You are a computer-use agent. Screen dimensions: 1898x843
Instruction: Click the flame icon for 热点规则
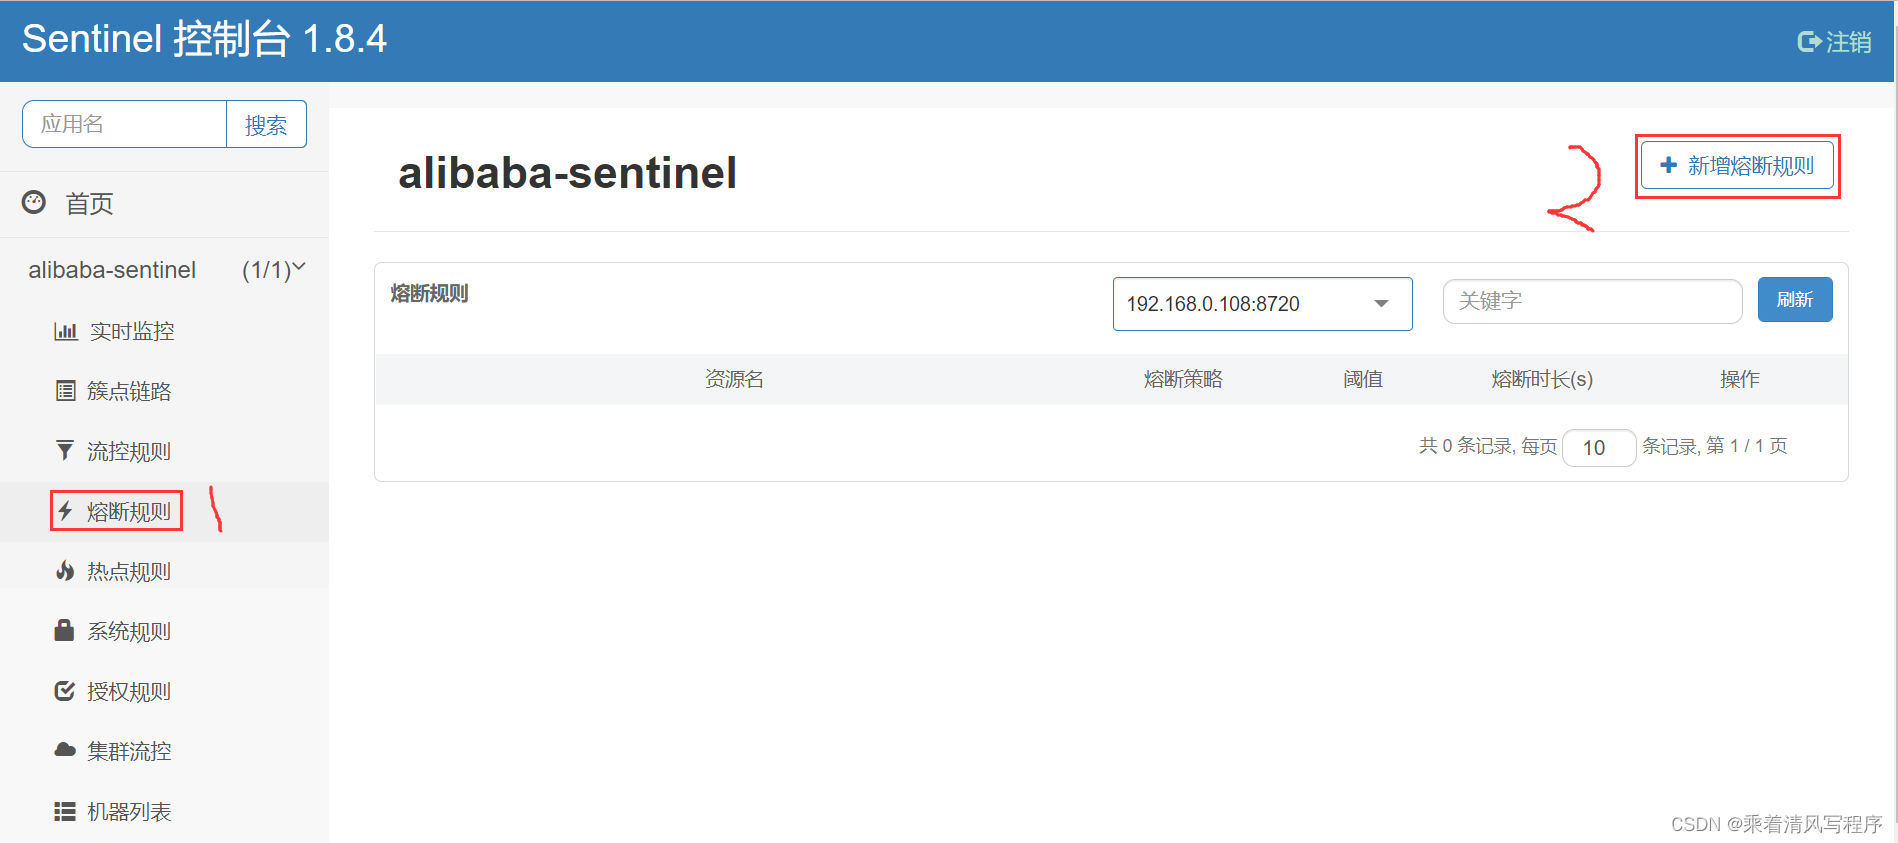(65, 571)
